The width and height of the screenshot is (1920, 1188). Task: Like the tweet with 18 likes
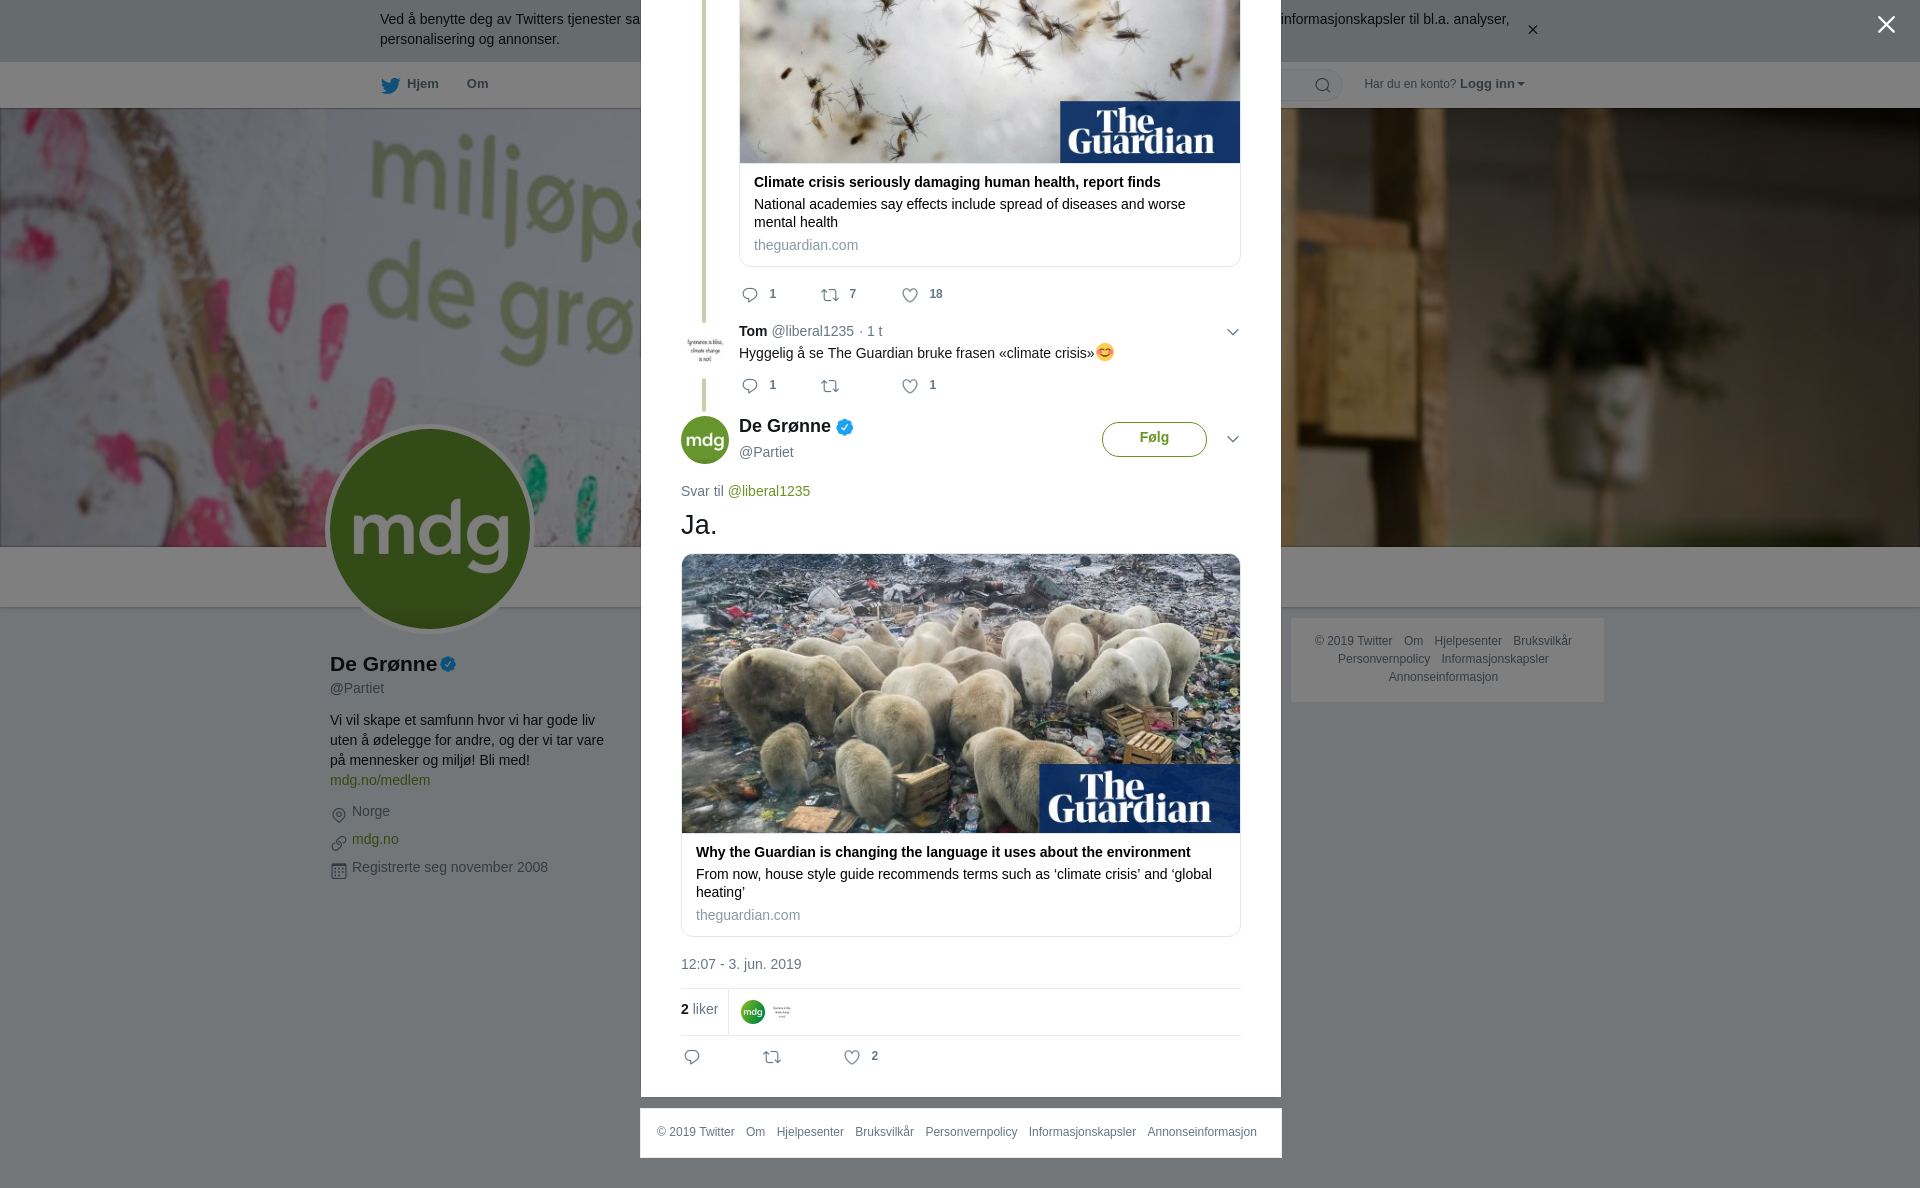pyautogui.click(x=910, y=295)
